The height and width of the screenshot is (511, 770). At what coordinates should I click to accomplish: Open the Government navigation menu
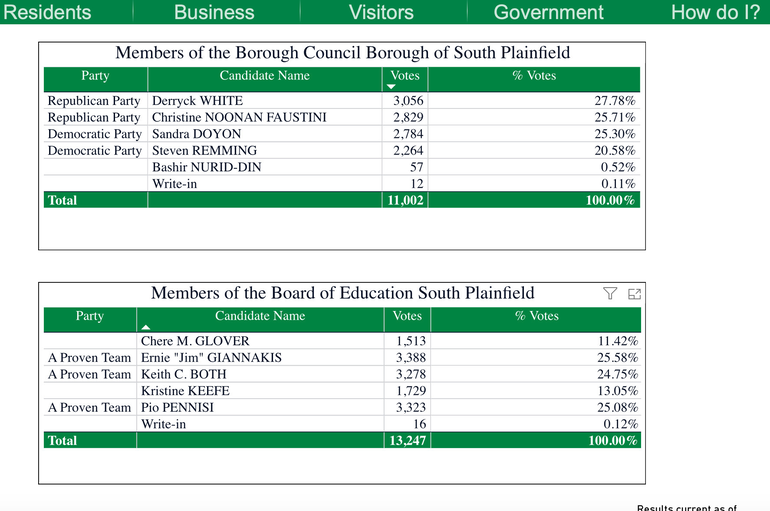tap(549, 12)
